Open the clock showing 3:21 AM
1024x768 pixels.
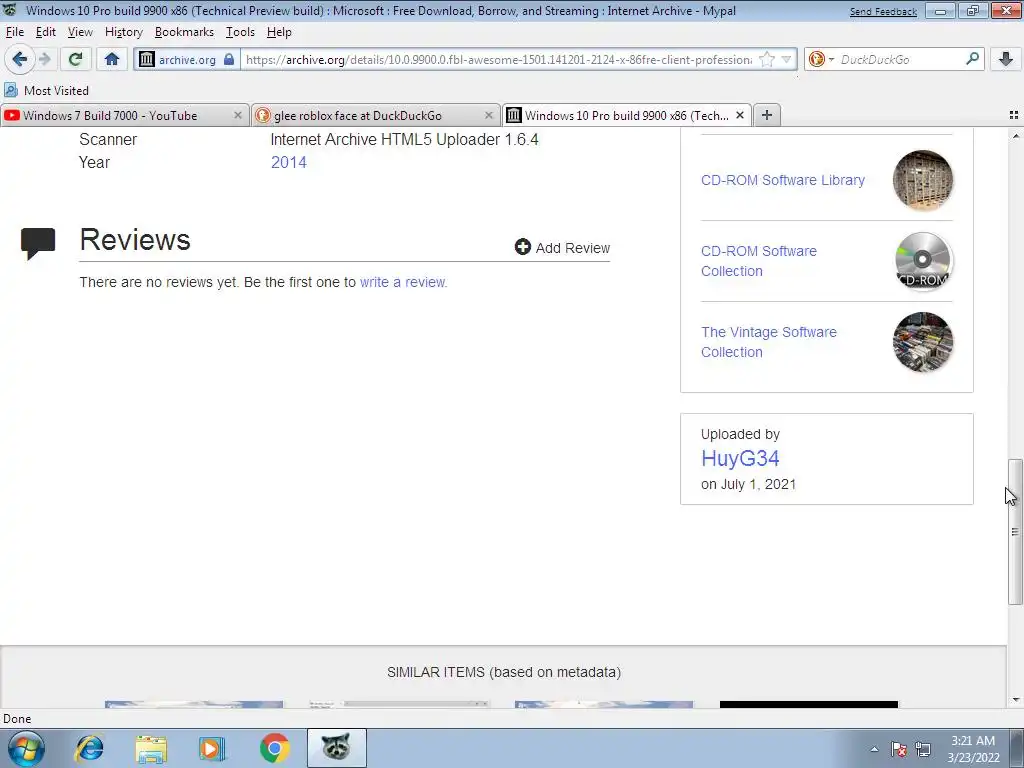tap(973, 749)
